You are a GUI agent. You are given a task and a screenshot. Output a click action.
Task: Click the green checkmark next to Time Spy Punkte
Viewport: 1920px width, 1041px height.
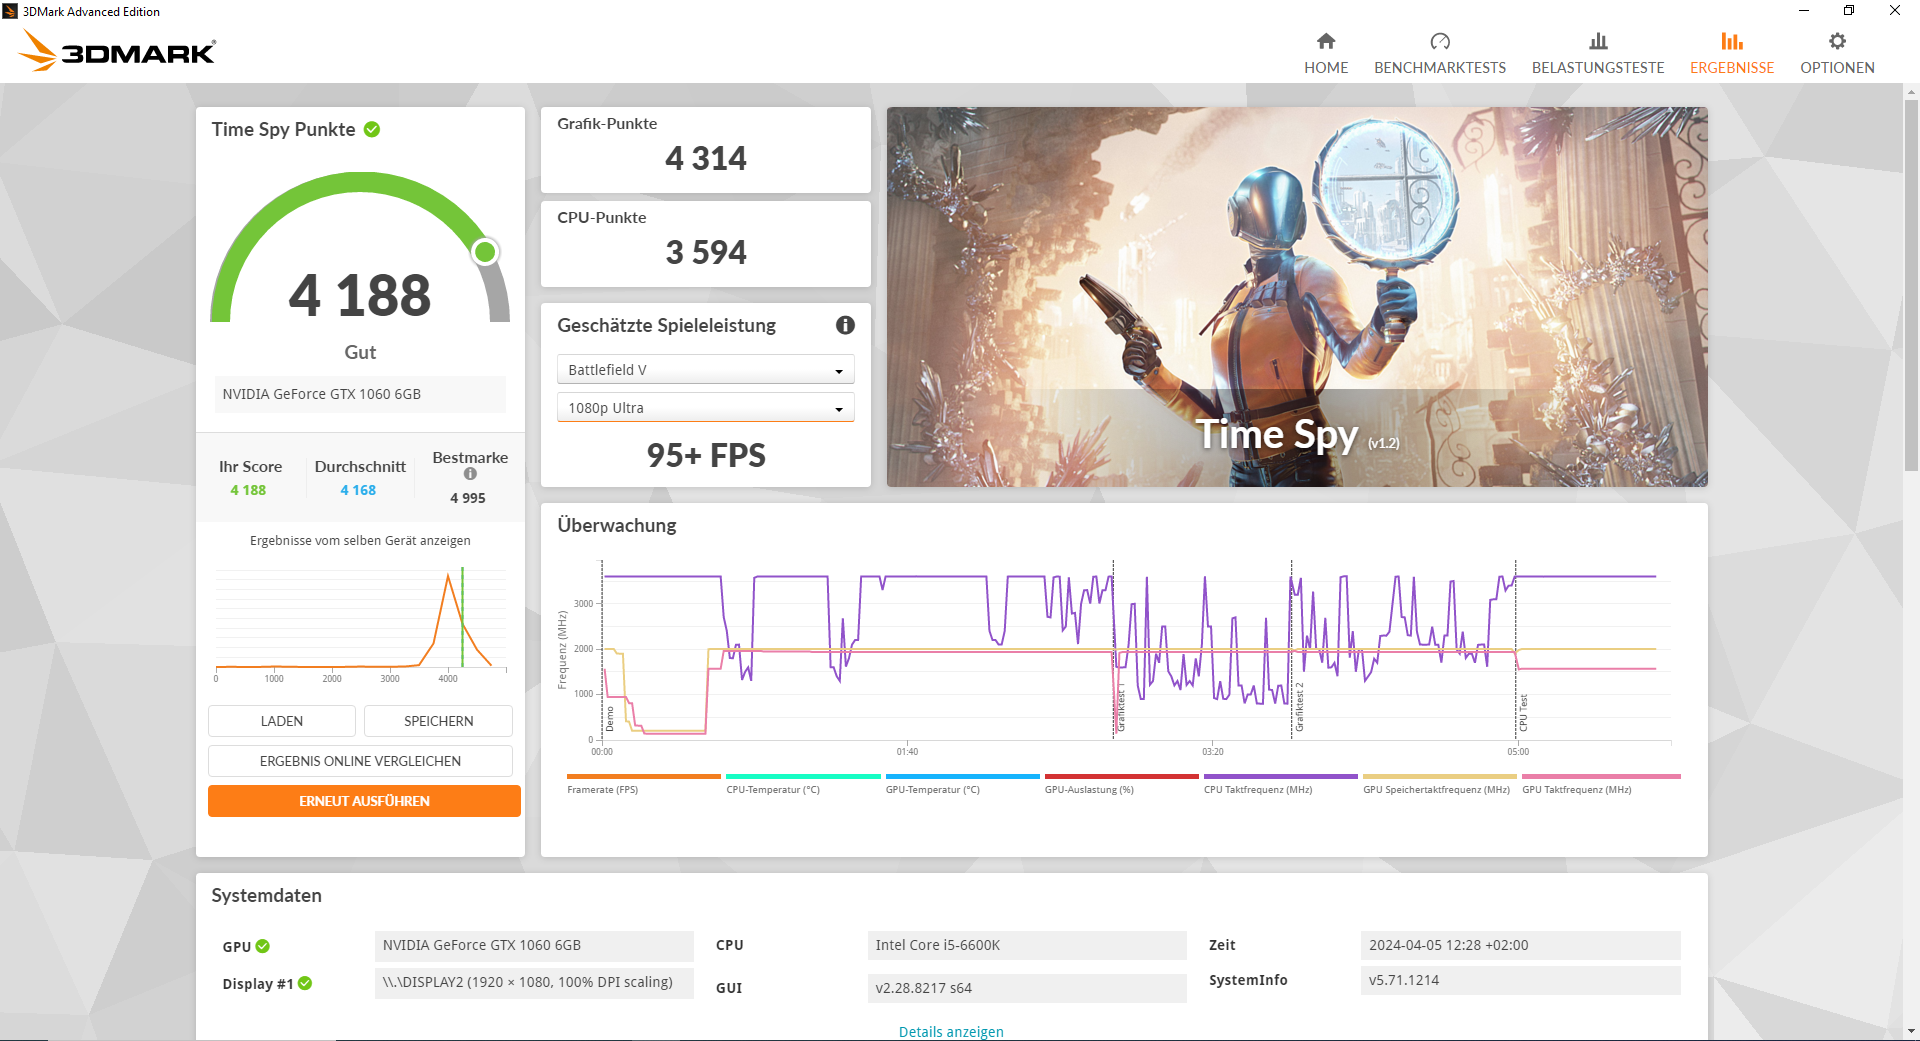tap(373, 129)
